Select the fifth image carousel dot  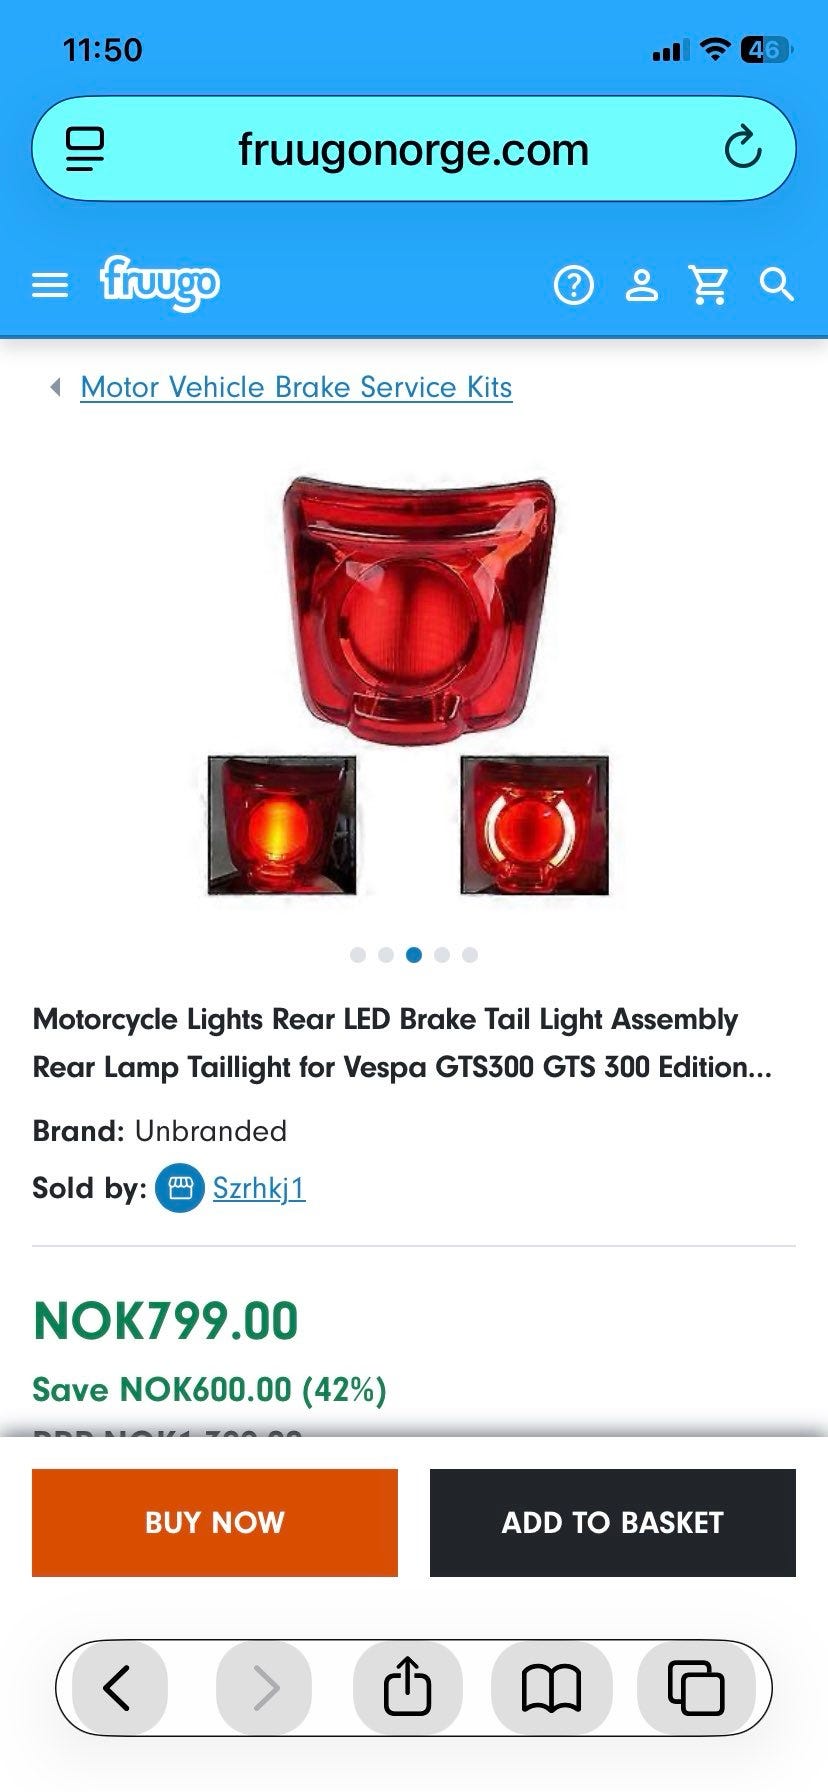pyautogui.click(x=470, y=955)
